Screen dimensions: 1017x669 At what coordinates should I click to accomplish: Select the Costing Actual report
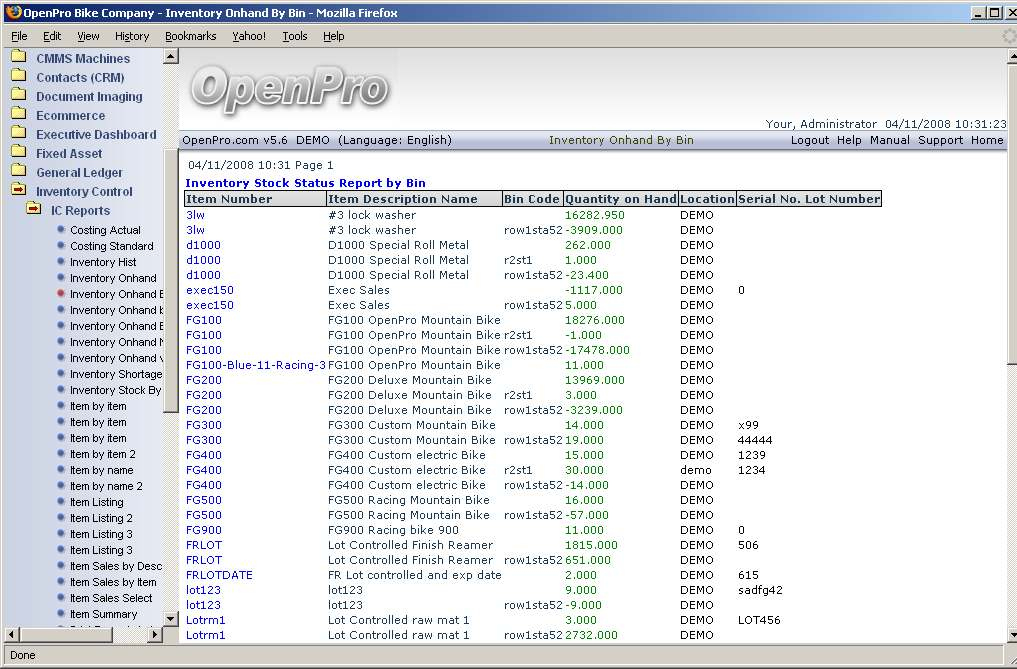(105, 230)
